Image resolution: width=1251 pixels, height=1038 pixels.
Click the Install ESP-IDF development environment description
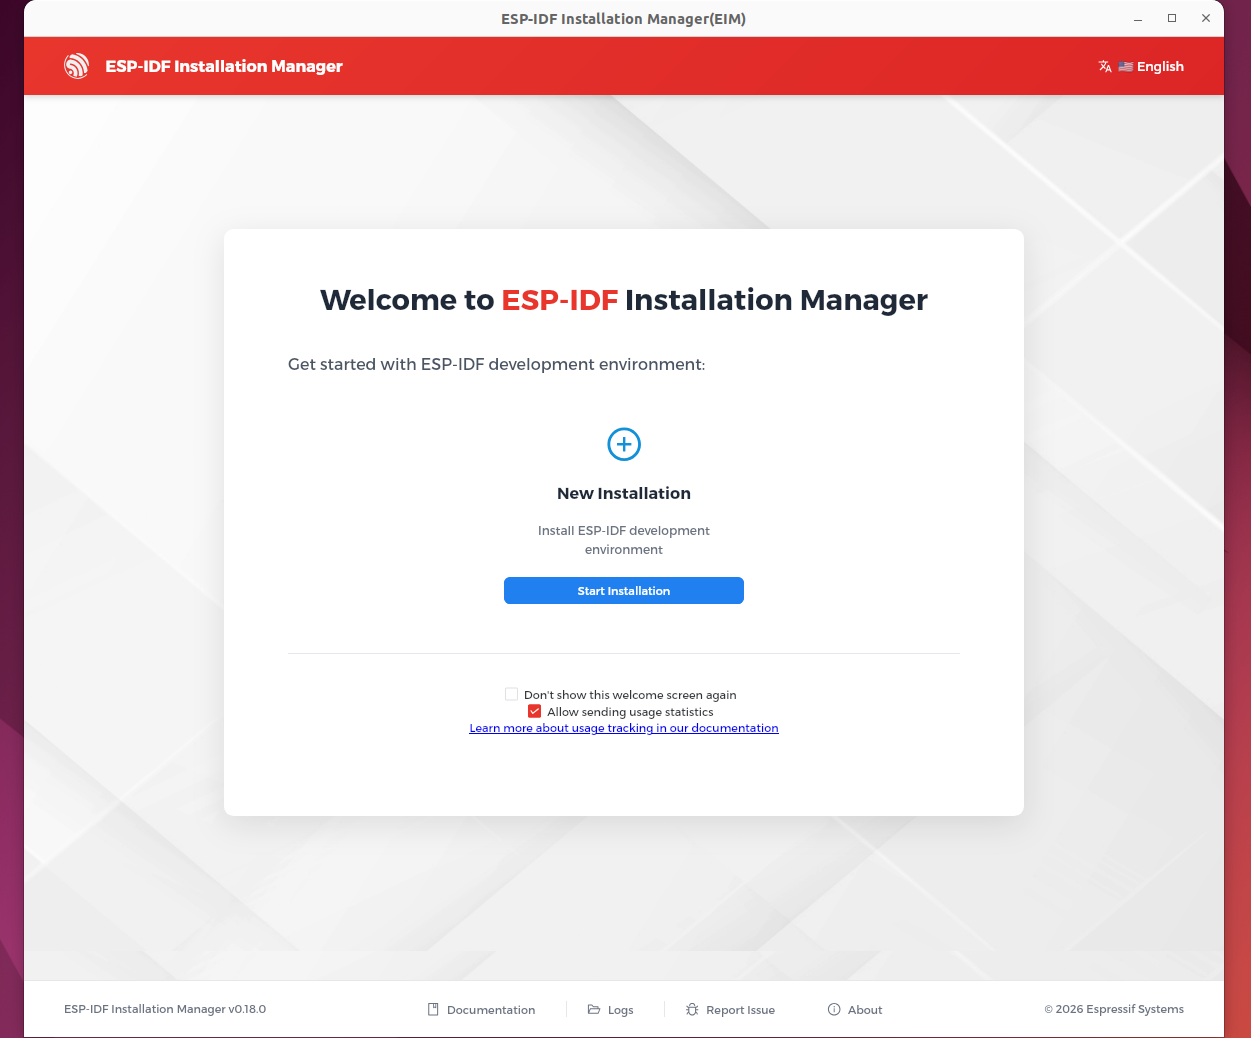(x=624, y=540)
